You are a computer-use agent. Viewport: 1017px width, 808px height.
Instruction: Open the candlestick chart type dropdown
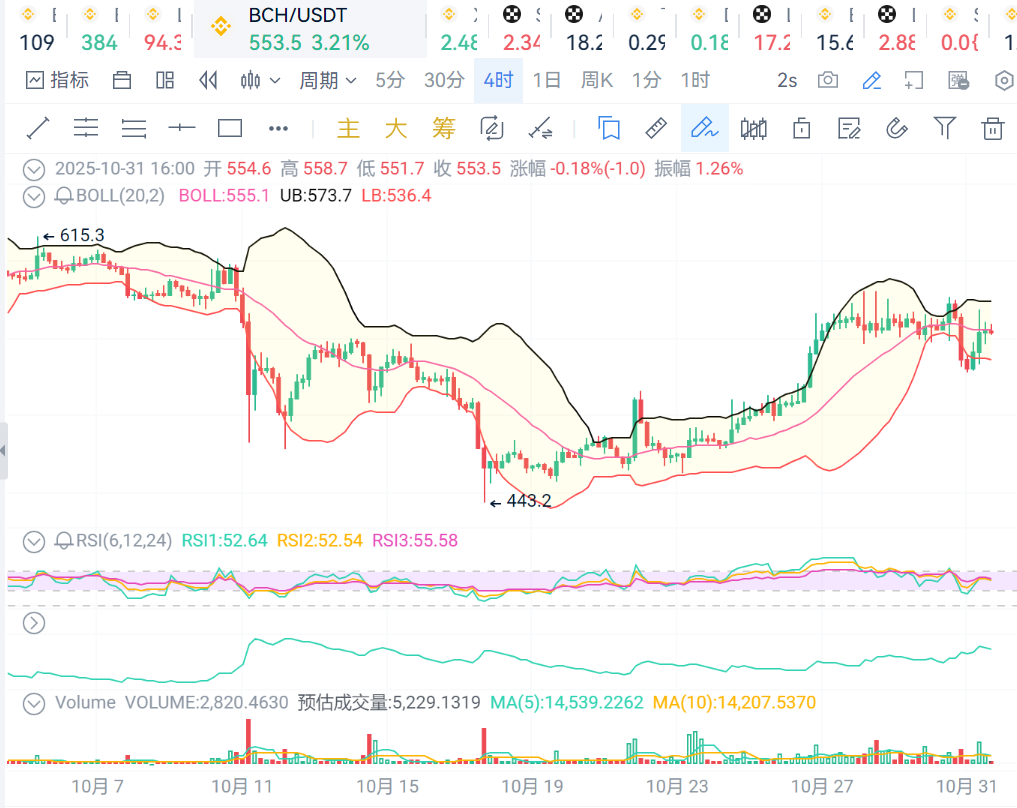click(x=260, y=81)
